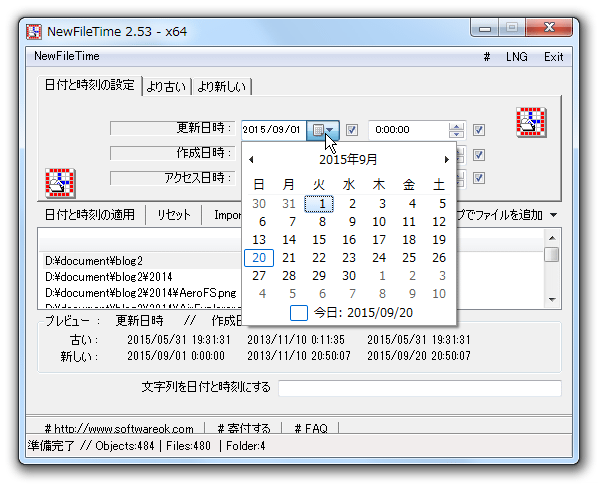Select day 15 in the calendar
This screenshot has width=602, height=487.
319,240
